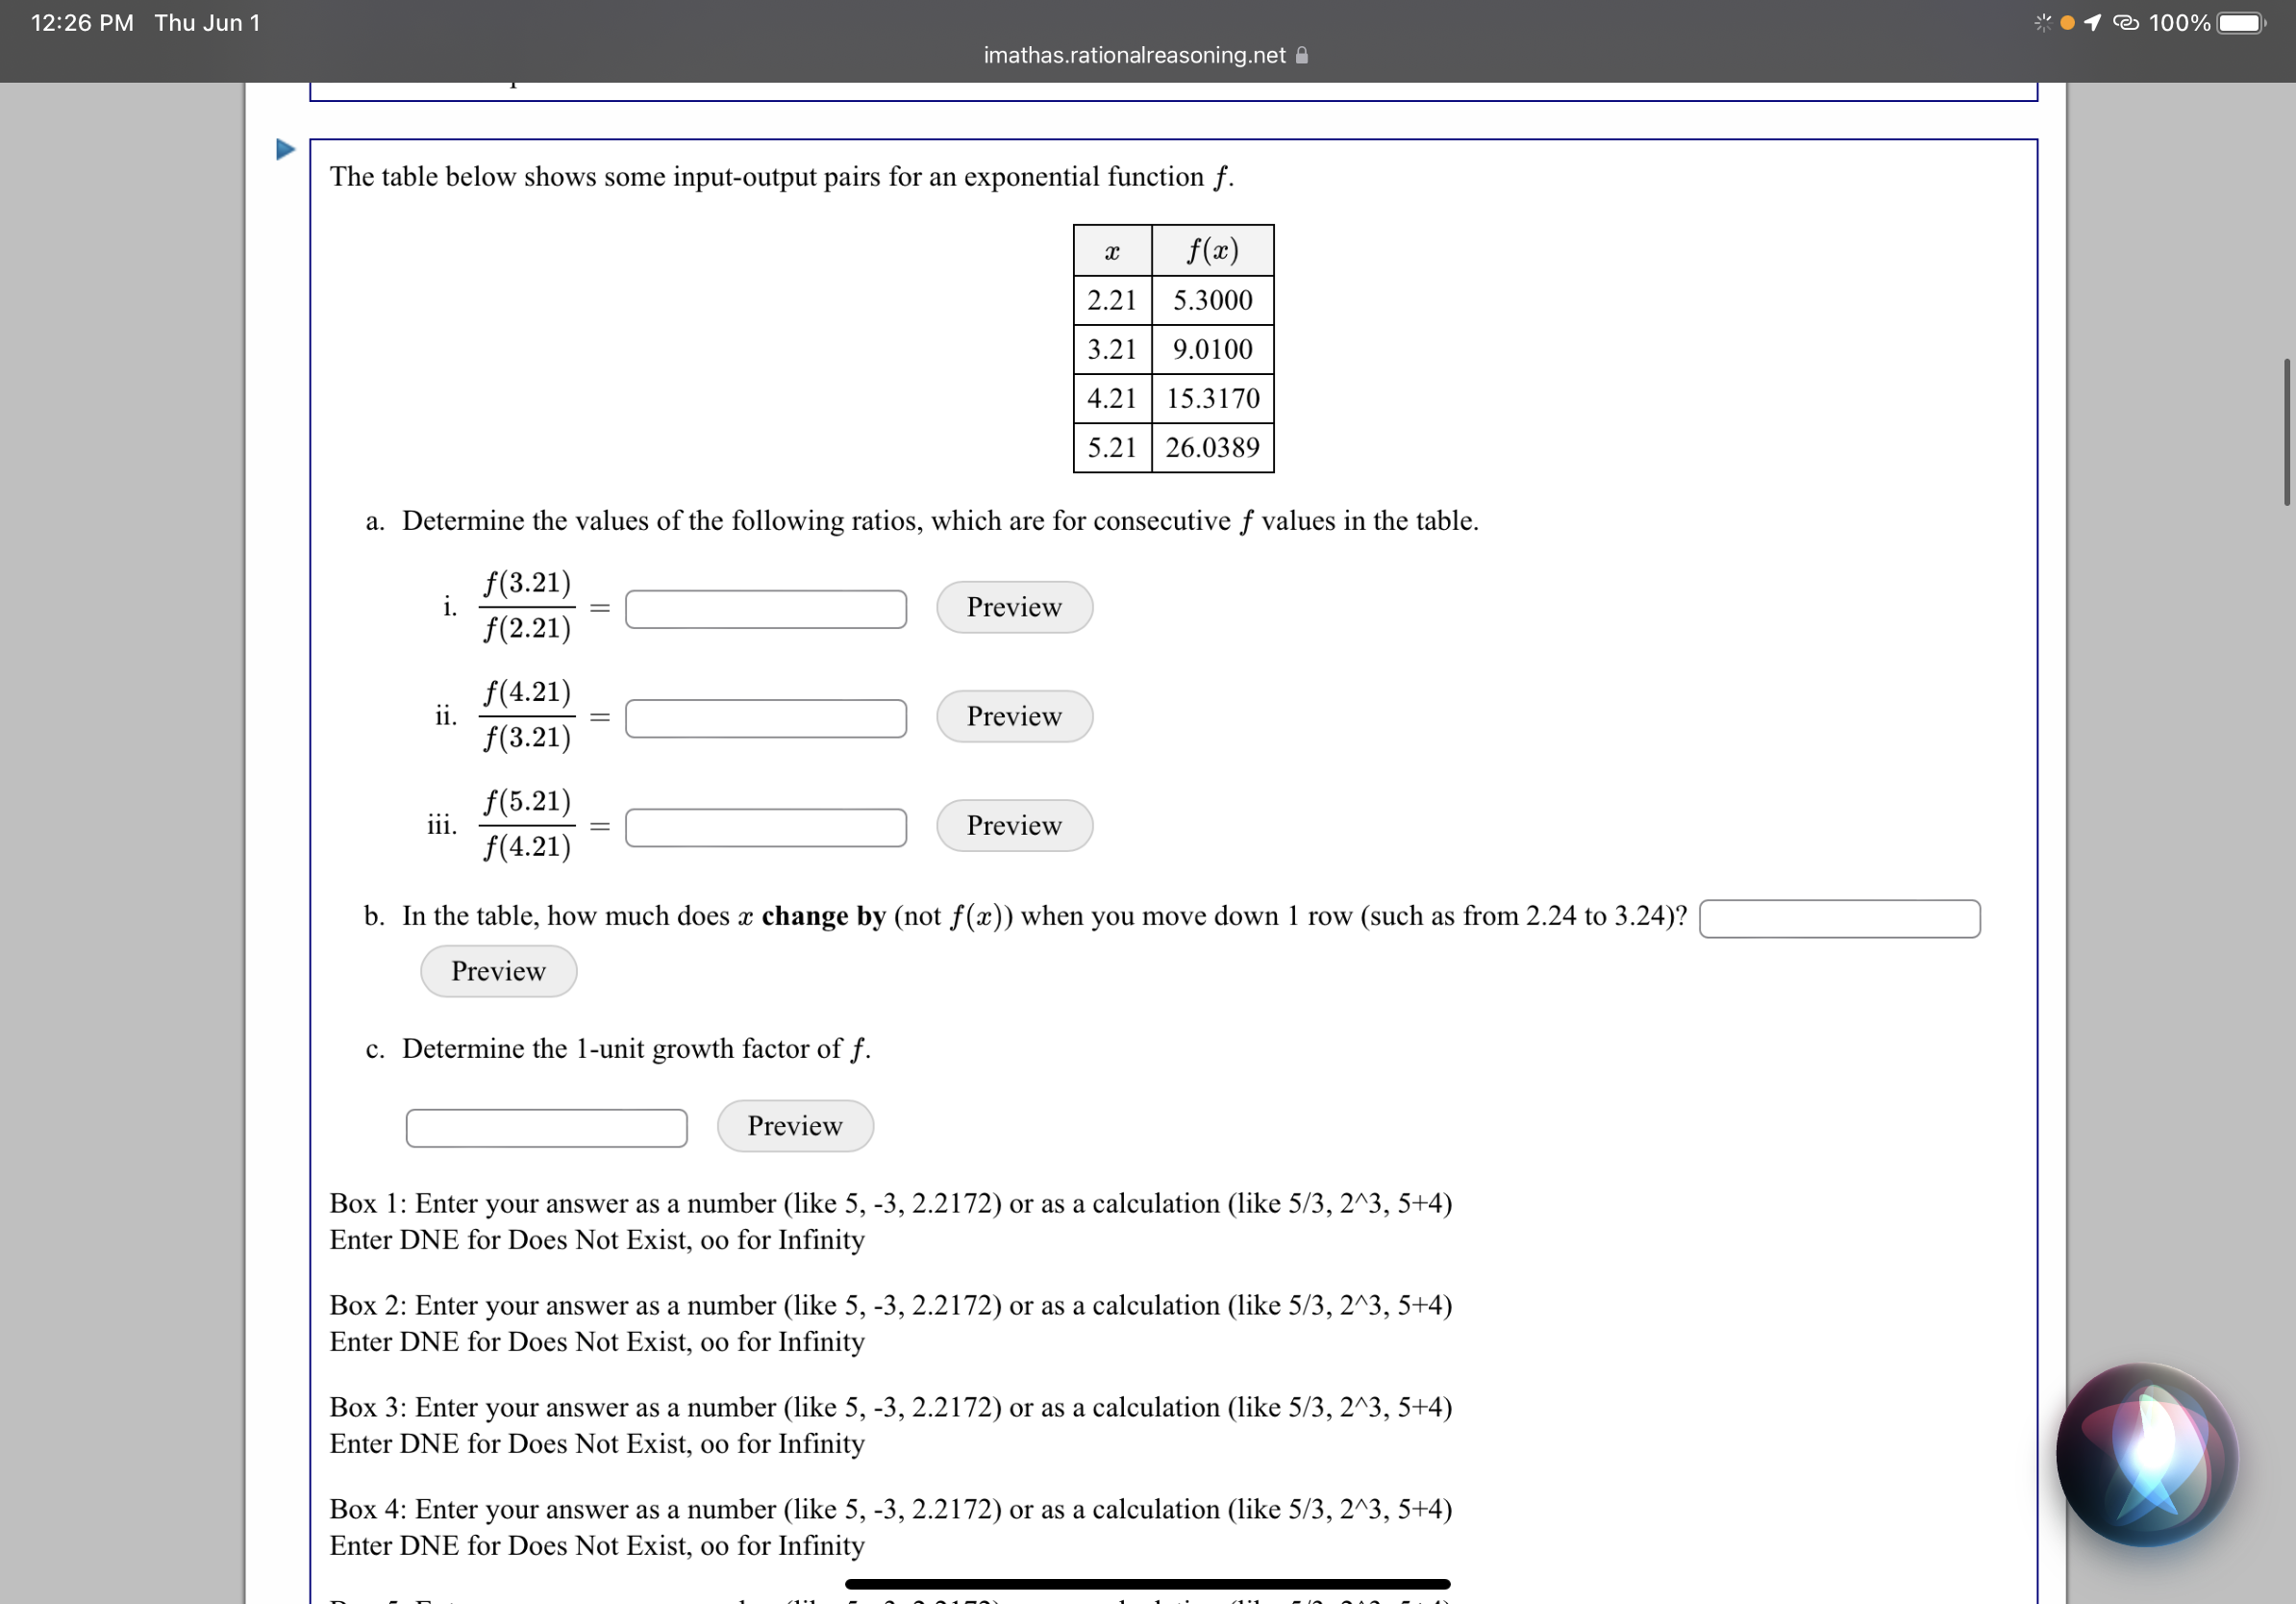The height and width of the screenshot is (1604, 2296).
Task: Select the 100% battery percentage text
Action: [x=2180, y=22]
